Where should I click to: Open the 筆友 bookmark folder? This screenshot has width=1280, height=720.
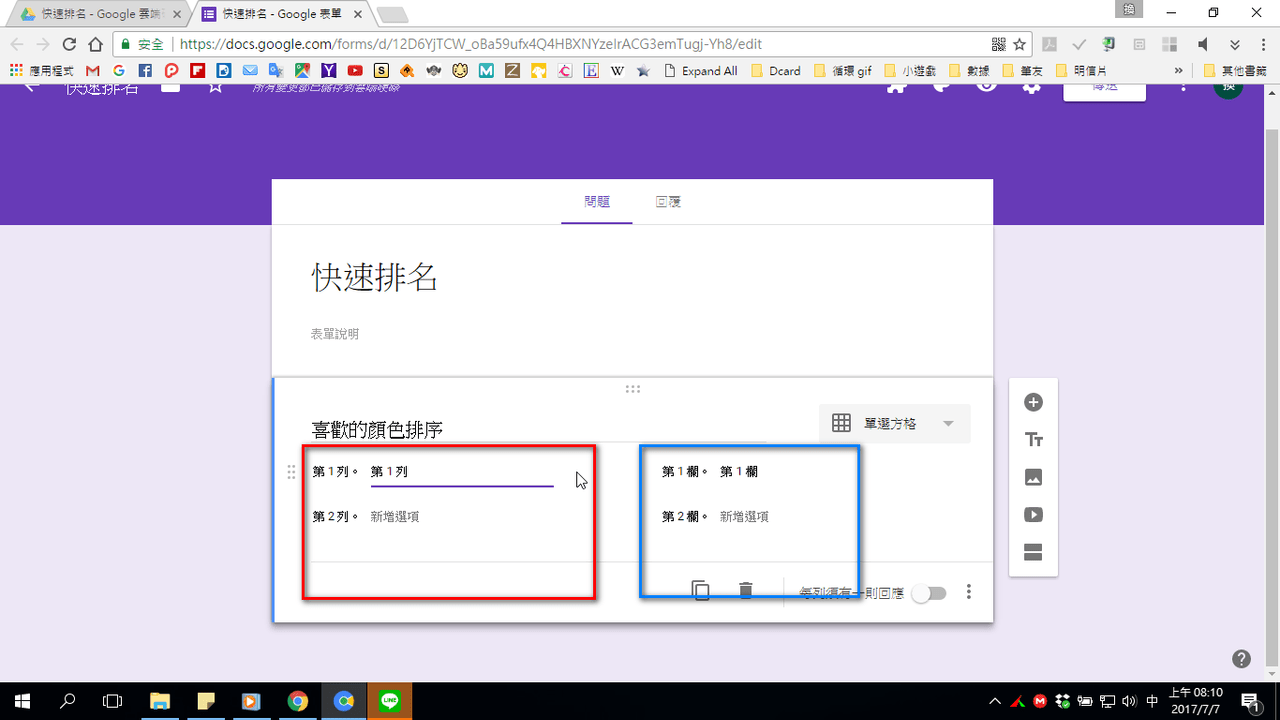coord(1021,71)
